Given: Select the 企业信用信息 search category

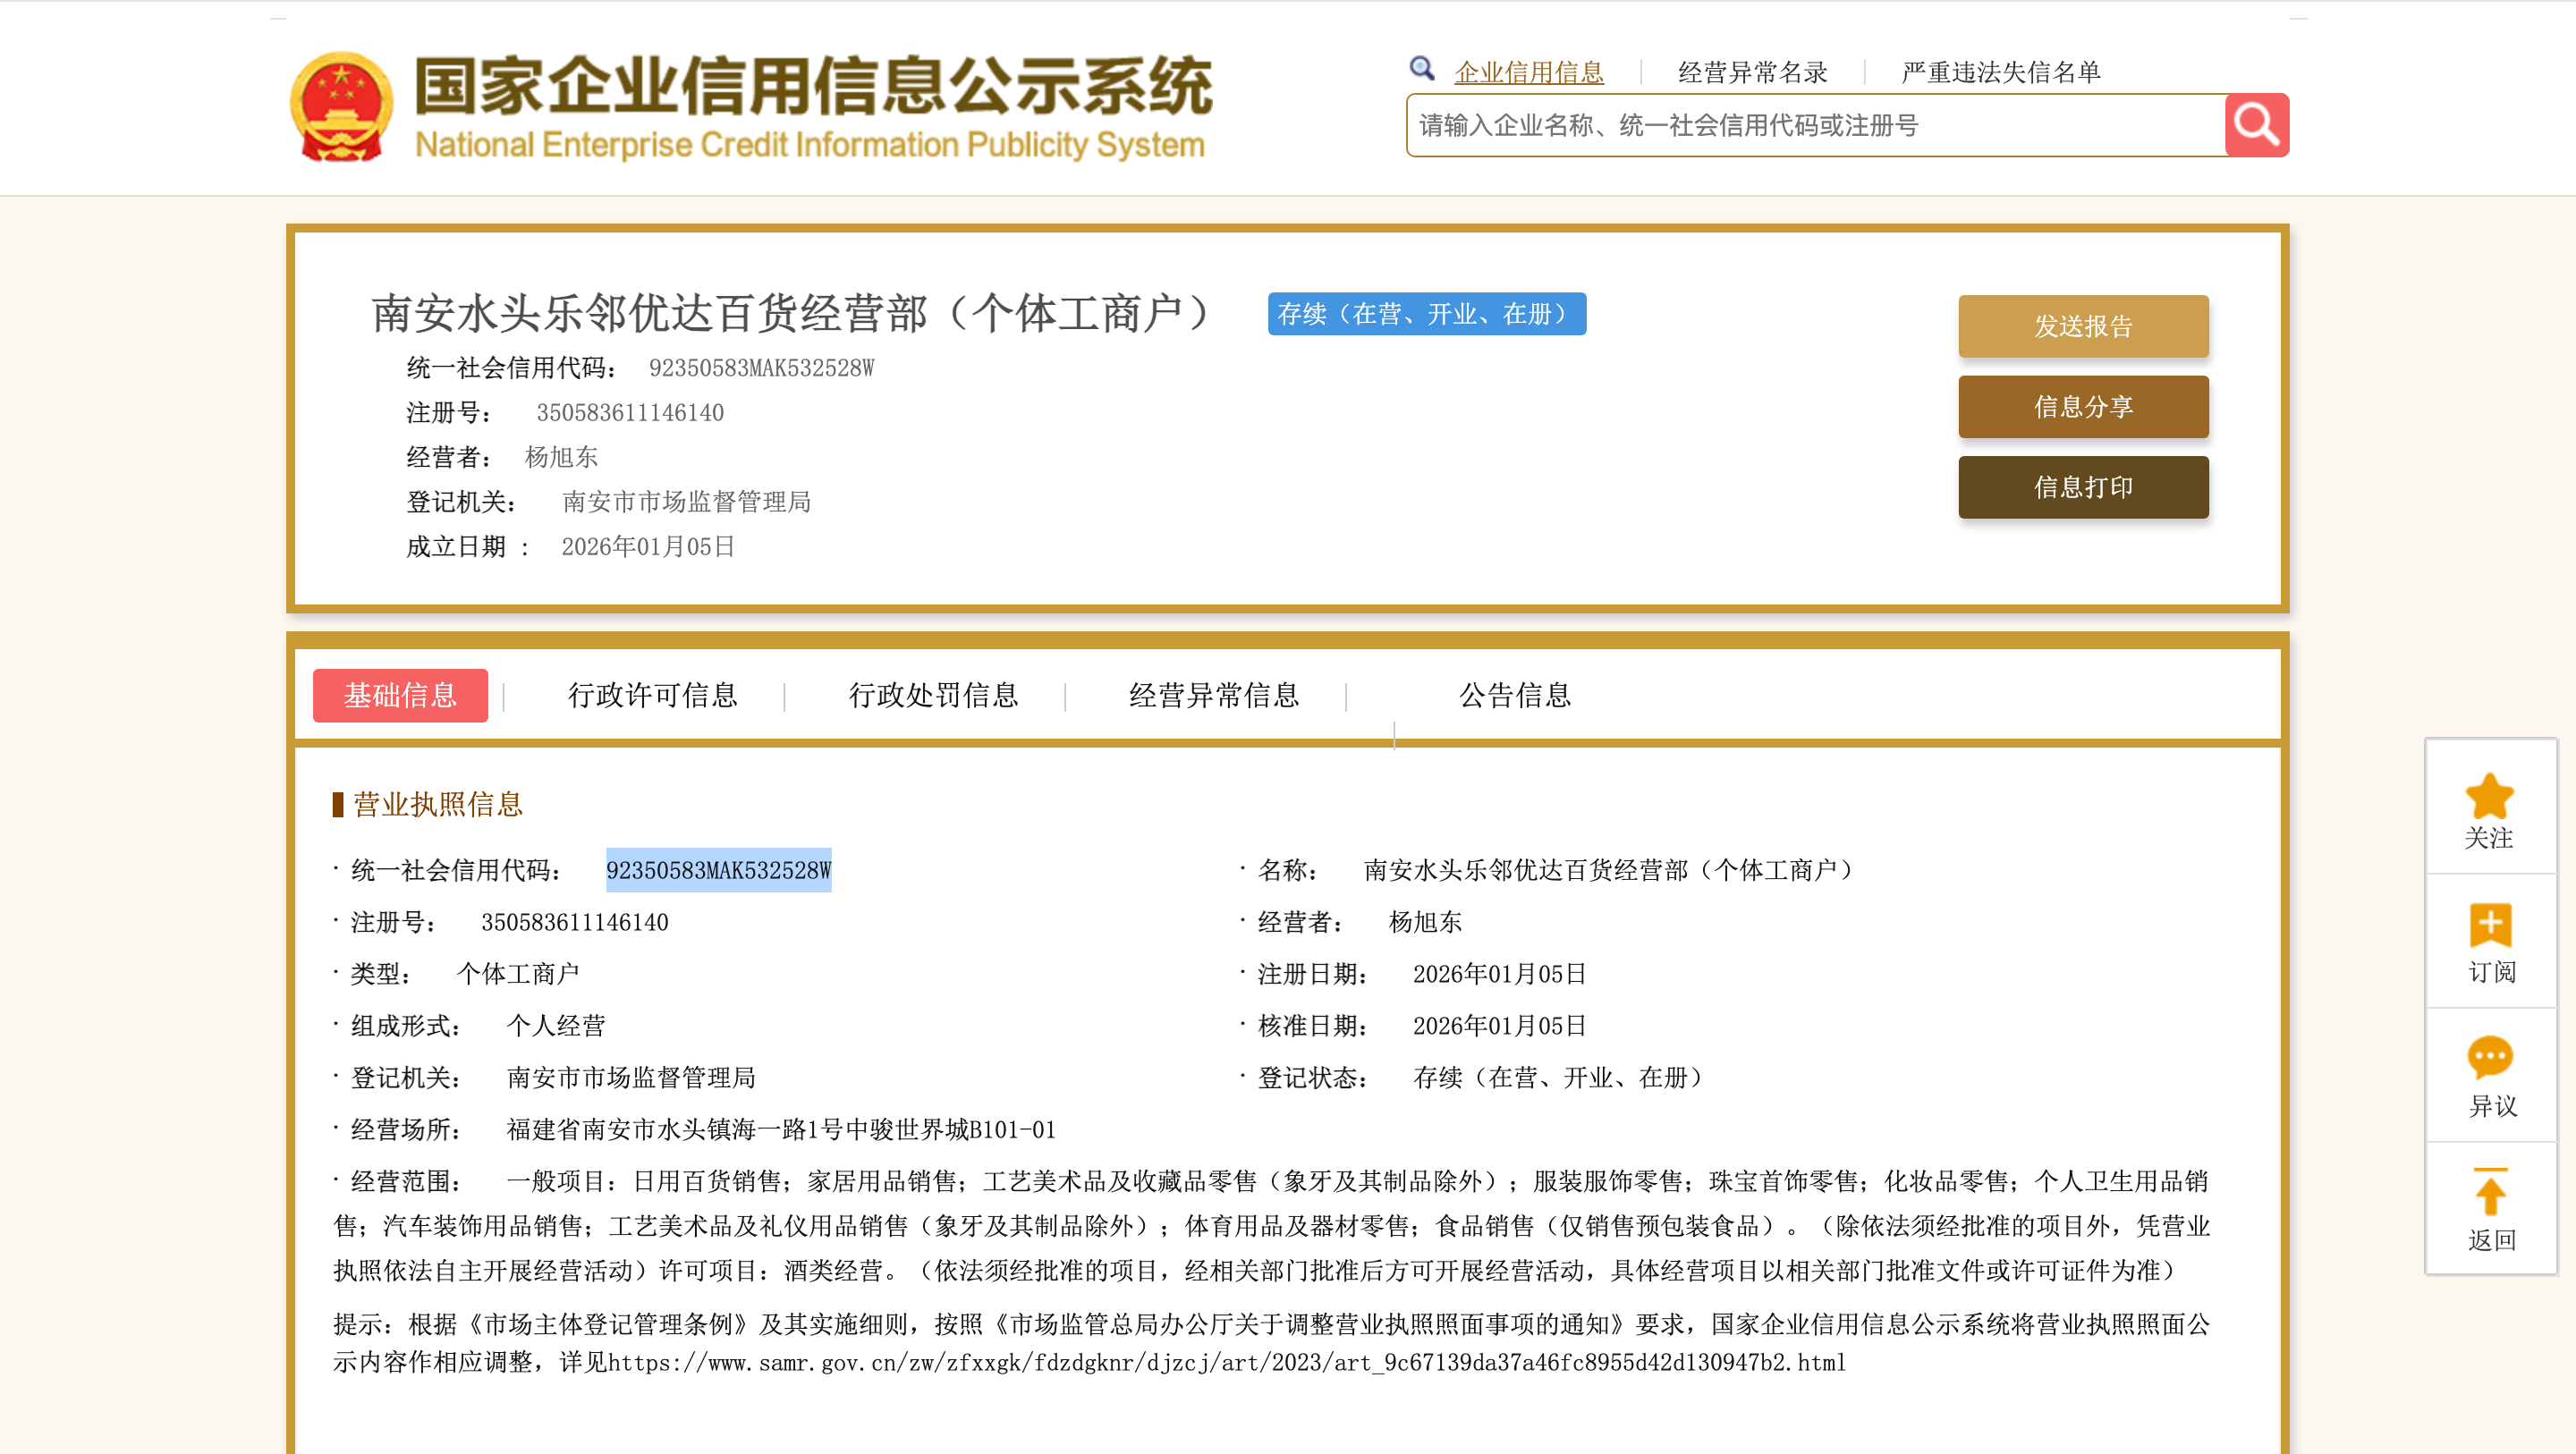Looking at the screenshot, I should point(1528,72).
